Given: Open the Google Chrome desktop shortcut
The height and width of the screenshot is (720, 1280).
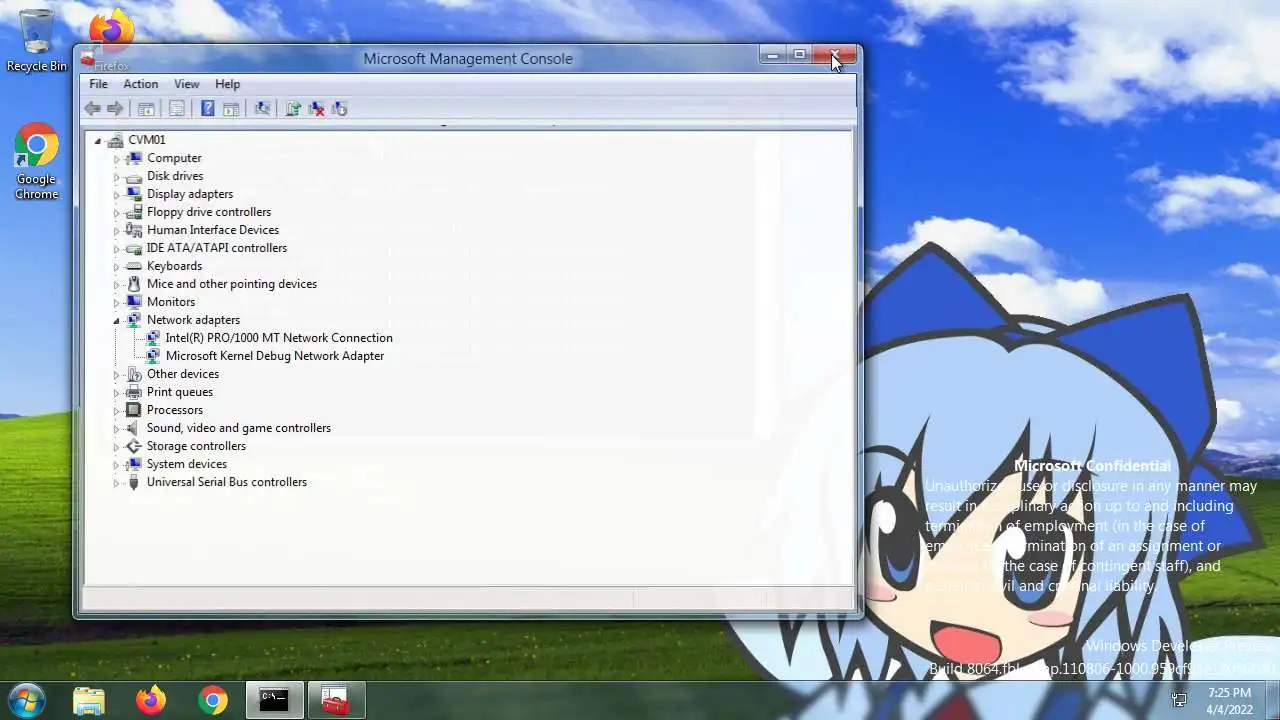Looking at the screenshot, I should click(x=37, y=163).
